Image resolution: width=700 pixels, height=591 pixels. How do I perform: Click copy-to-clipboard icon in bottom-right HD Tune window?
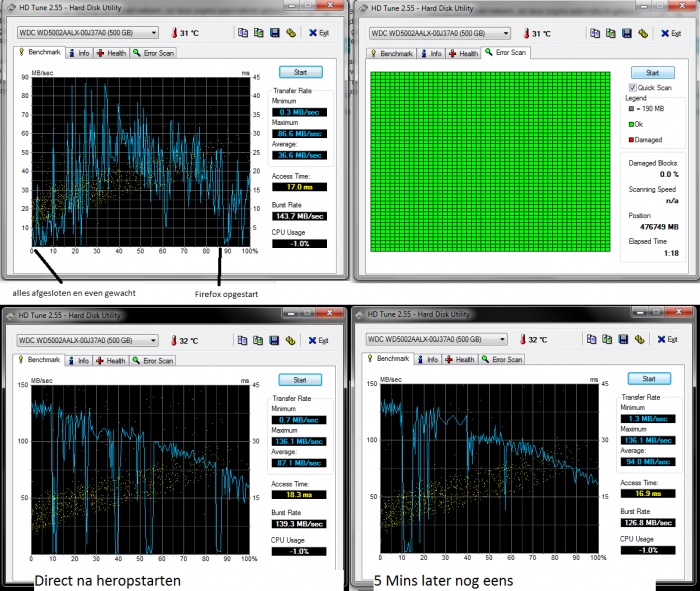tap(592, 339)
